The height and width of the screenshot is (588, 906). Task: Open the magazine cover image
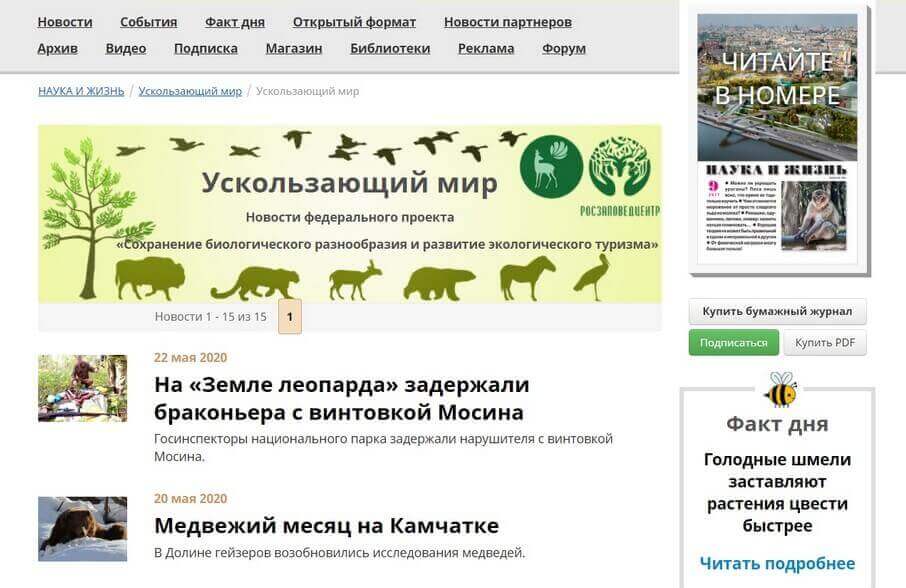pyautogui.click(x=777, y=139)
